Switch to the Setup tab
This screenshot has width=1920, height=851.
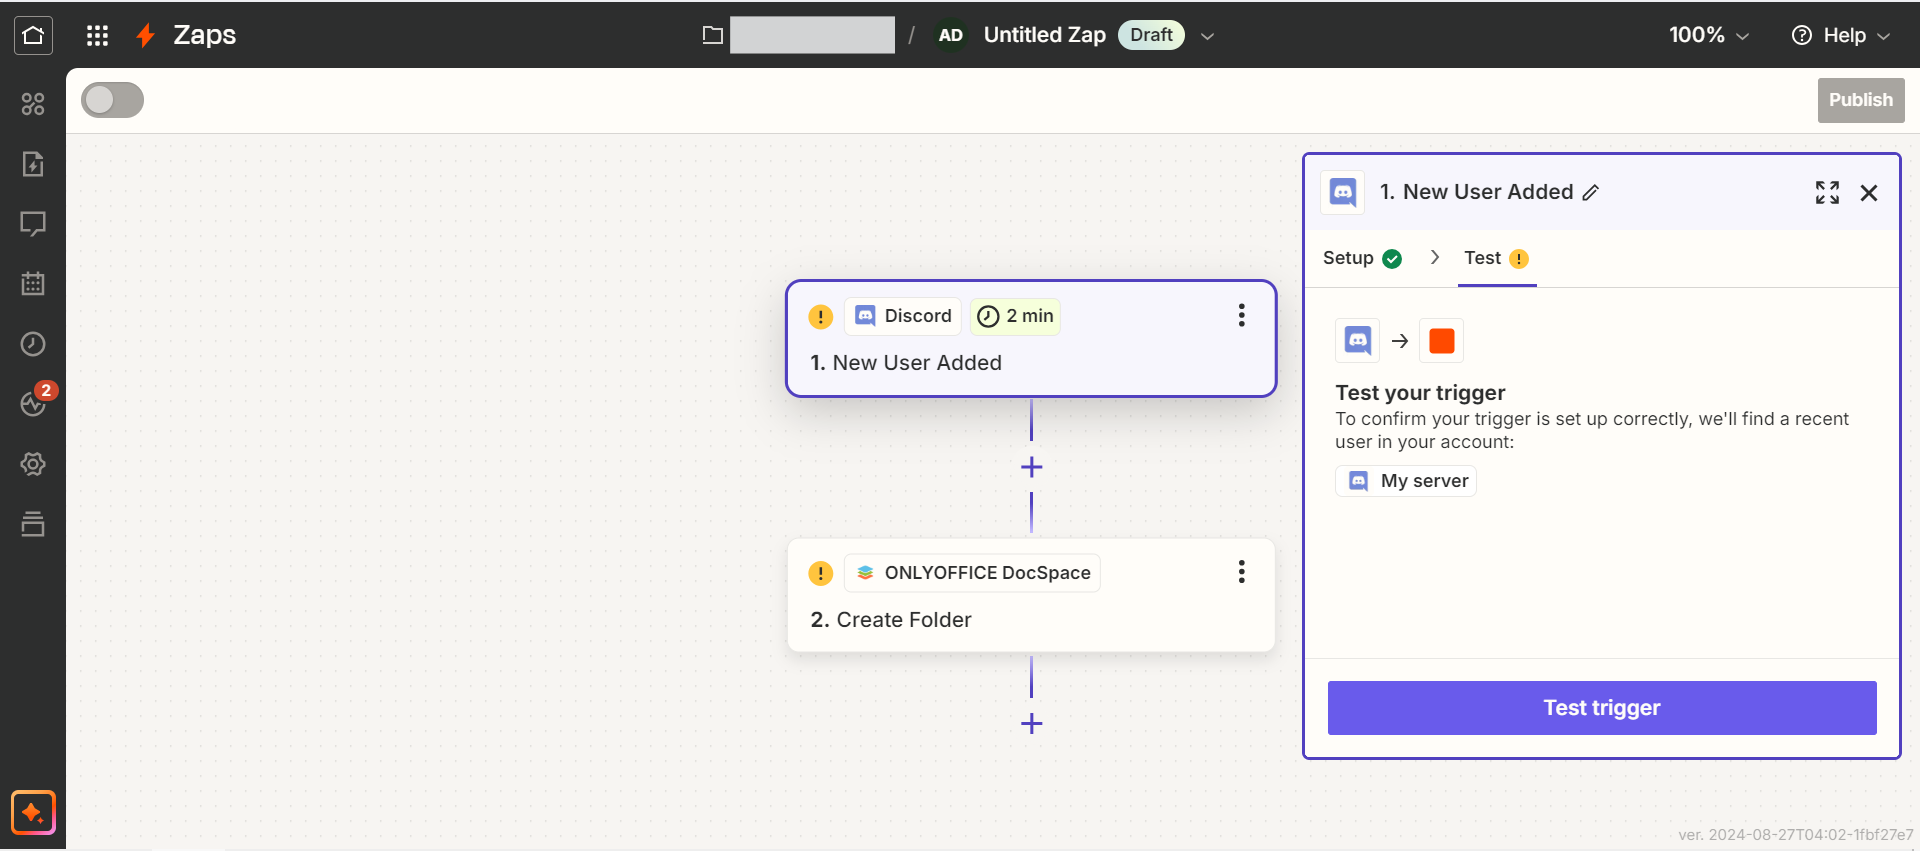click(x=1362, y=258)
